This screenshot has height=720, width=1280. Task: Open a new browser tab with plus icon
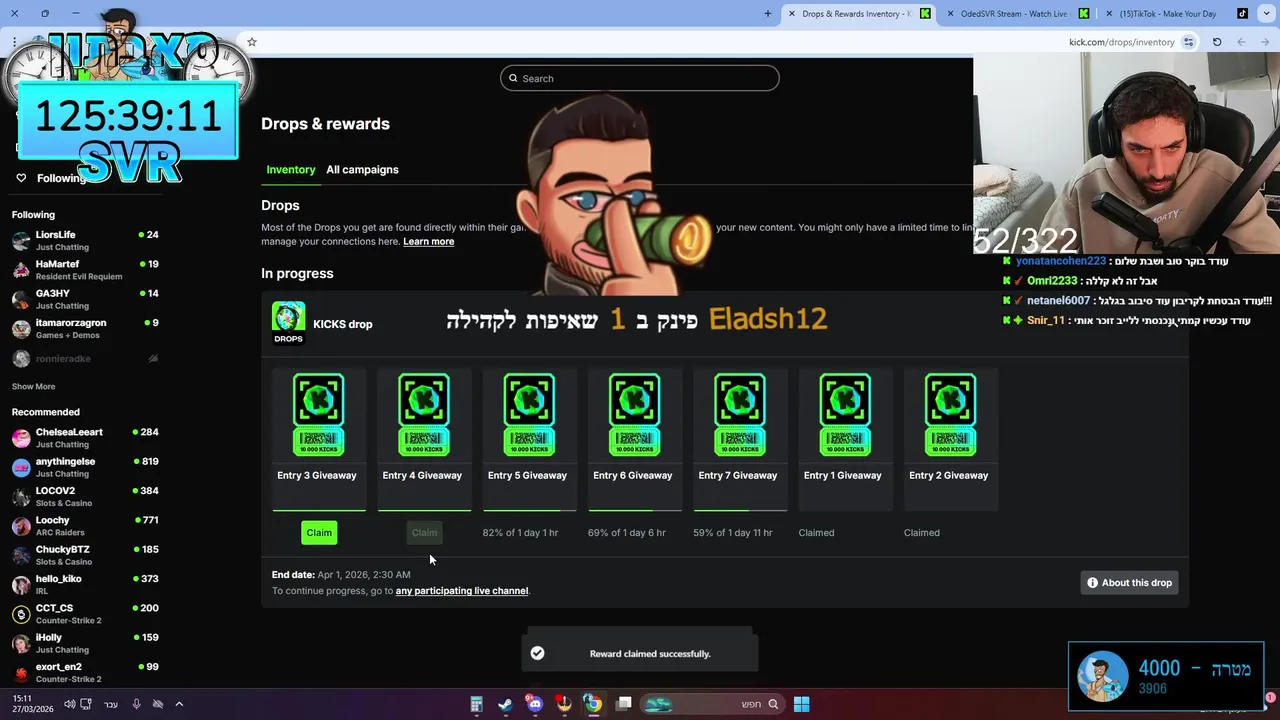(x=768, y=14)
